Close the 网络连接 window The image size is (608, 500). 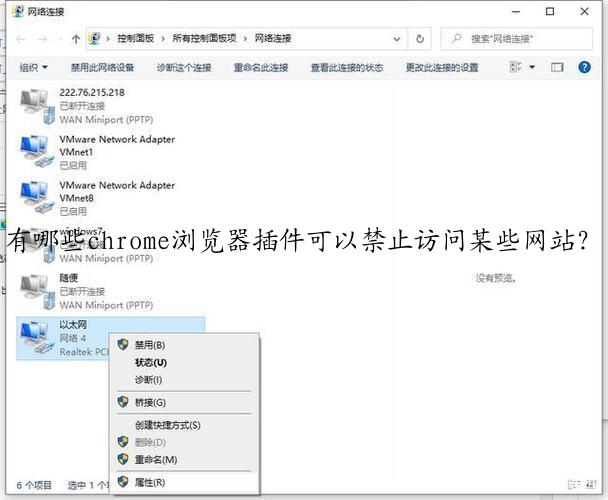(x=585, y=12)
